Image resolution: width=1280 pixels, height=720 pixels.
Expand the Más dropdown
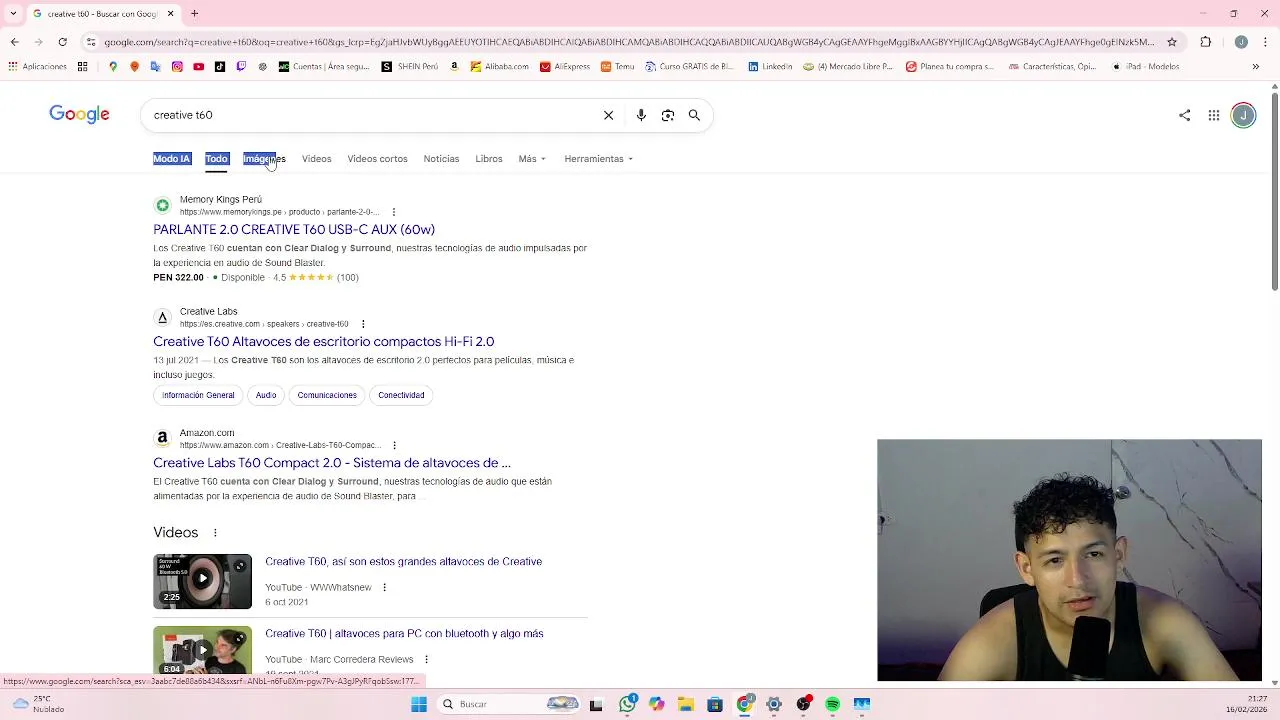[532, 159]
